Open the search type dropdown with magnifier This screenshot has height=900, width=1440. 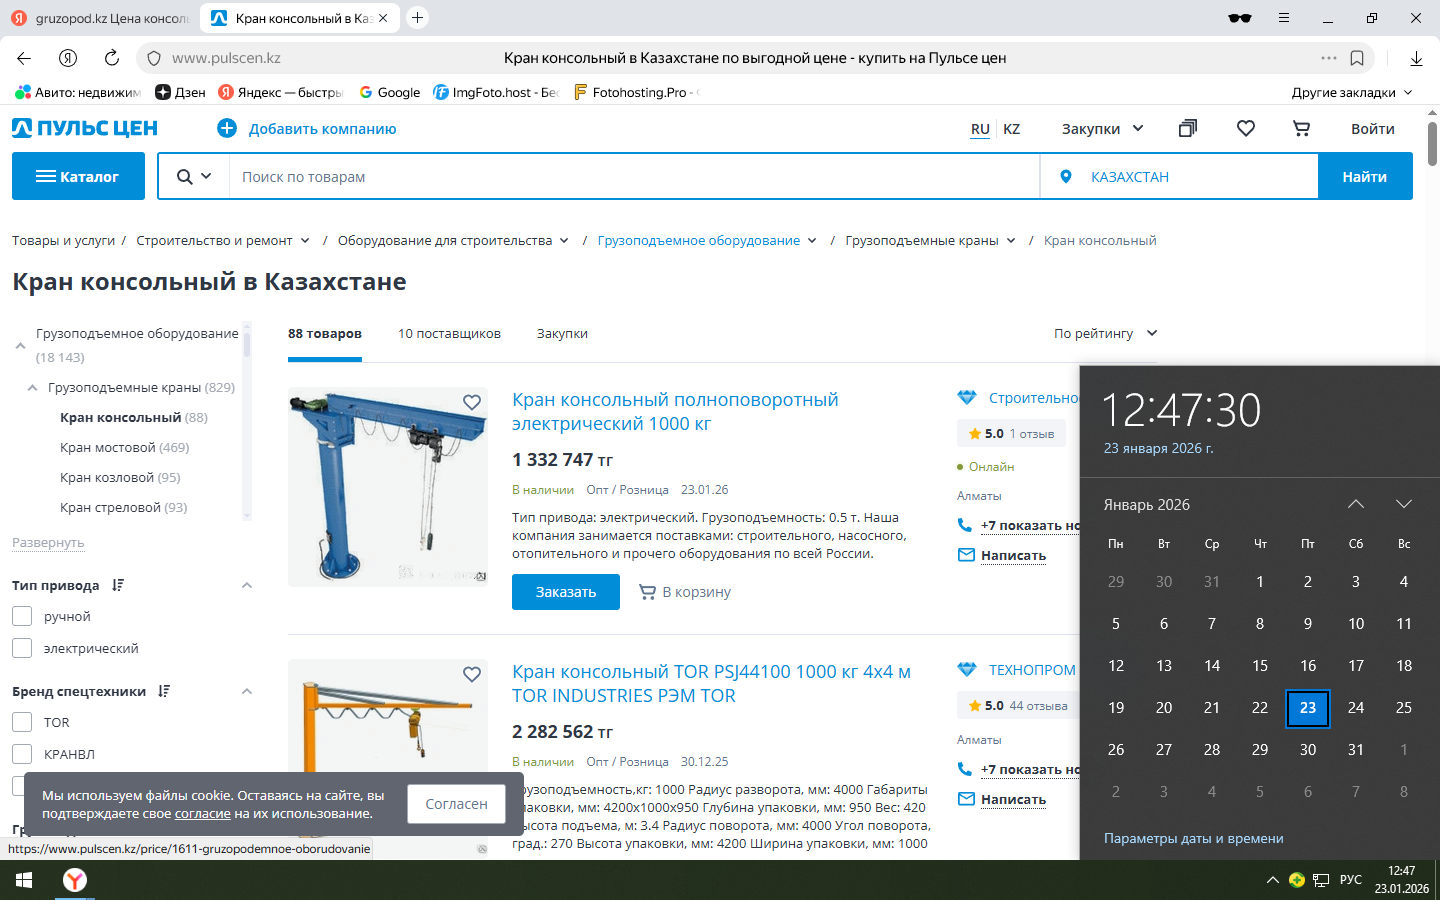click(194, 176)
